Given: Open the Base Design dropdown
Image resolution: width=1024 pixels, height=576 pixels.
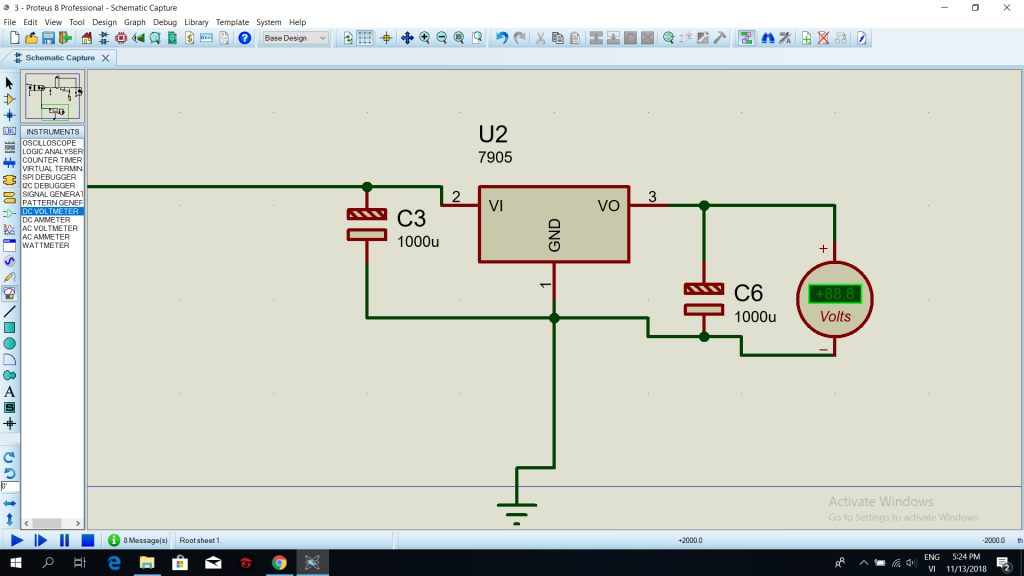Looking at the screenshot, I should click(x=295, y=39).
